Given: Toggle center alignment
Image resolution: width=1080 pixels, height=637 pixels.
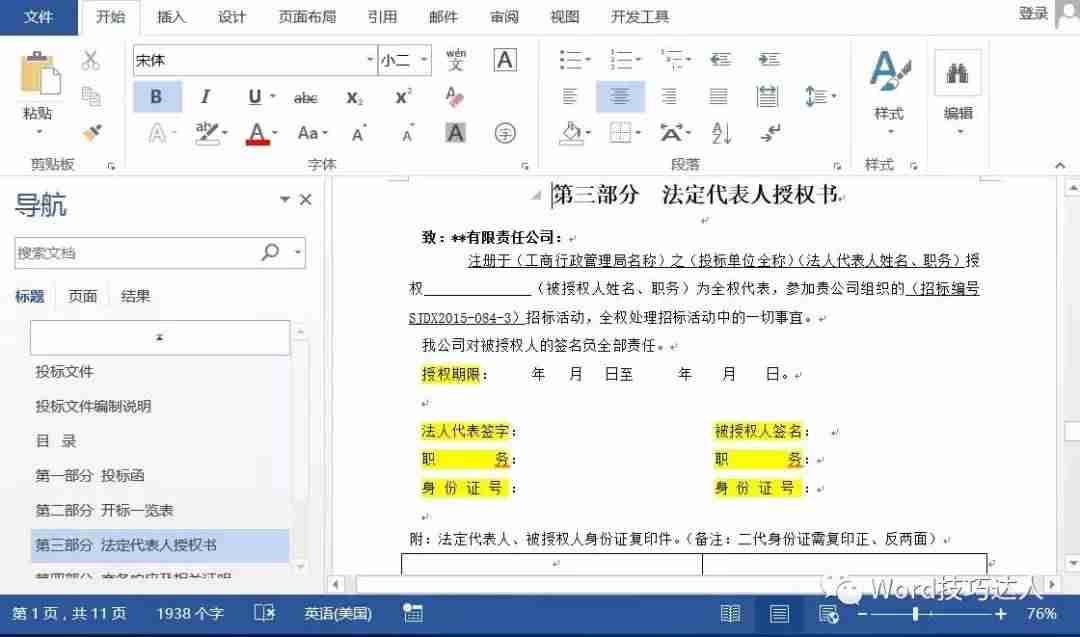Looking at the screenshot, I should click(620, 96).
